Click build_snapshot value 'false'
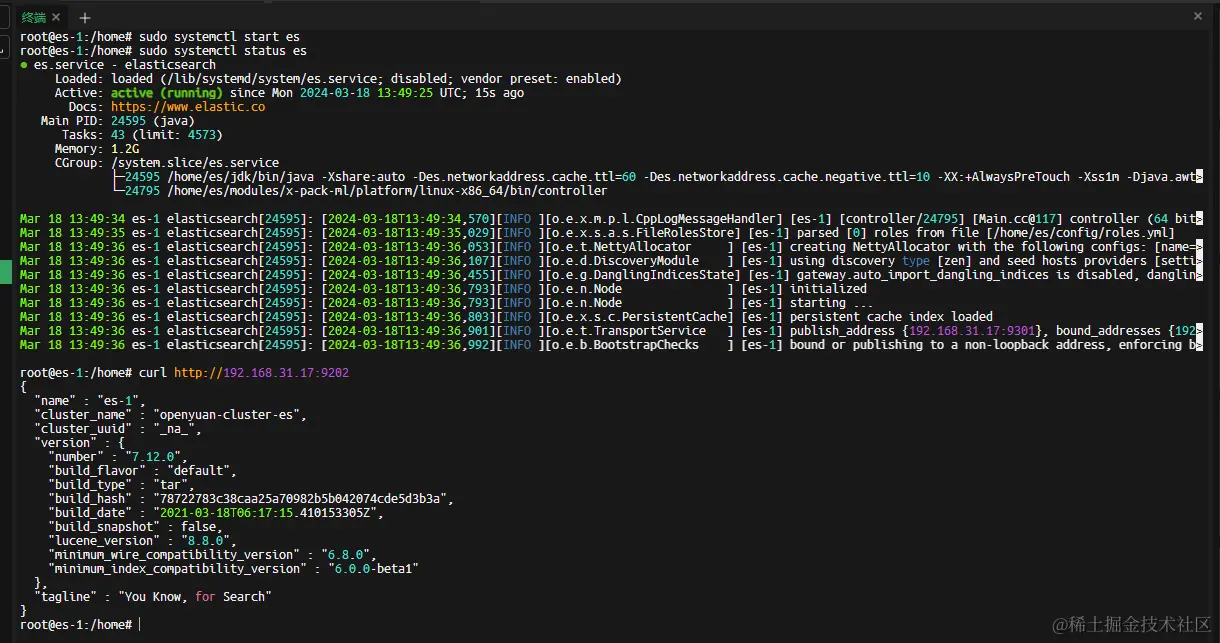Image resolution: width=1220 pixels, height=643 pixels. [x=199, y=526]
